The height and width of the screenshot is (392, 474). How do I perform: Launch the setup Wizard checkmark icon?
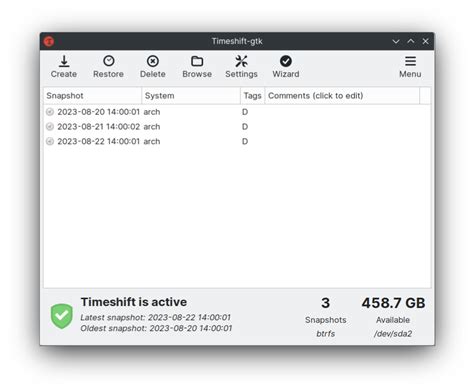click(286, 61)
